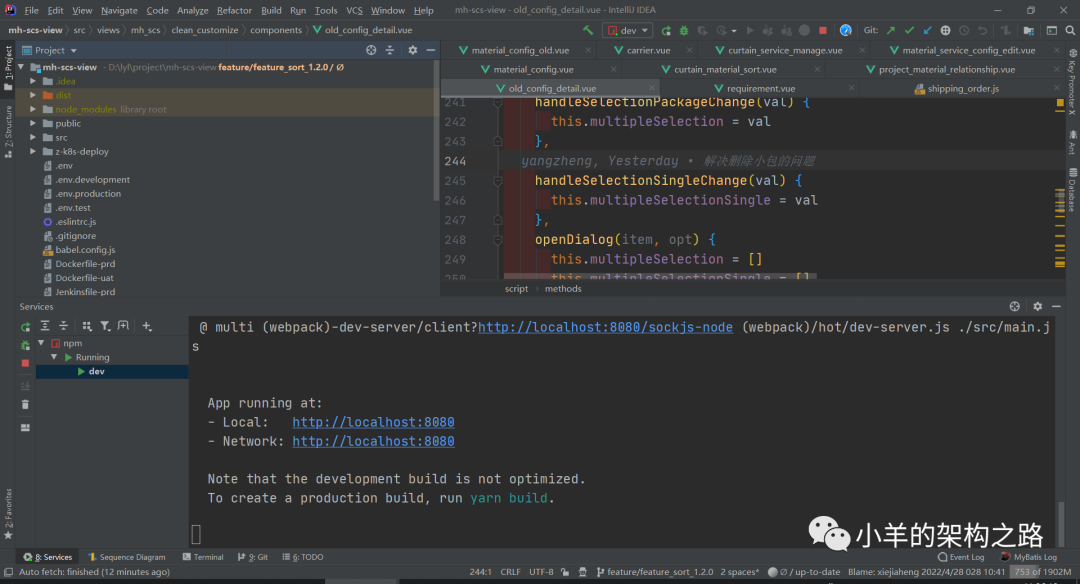Screen dimensions: 1080x584
Task: Switch to requirement.vue tab
Action: click(760, 88)
